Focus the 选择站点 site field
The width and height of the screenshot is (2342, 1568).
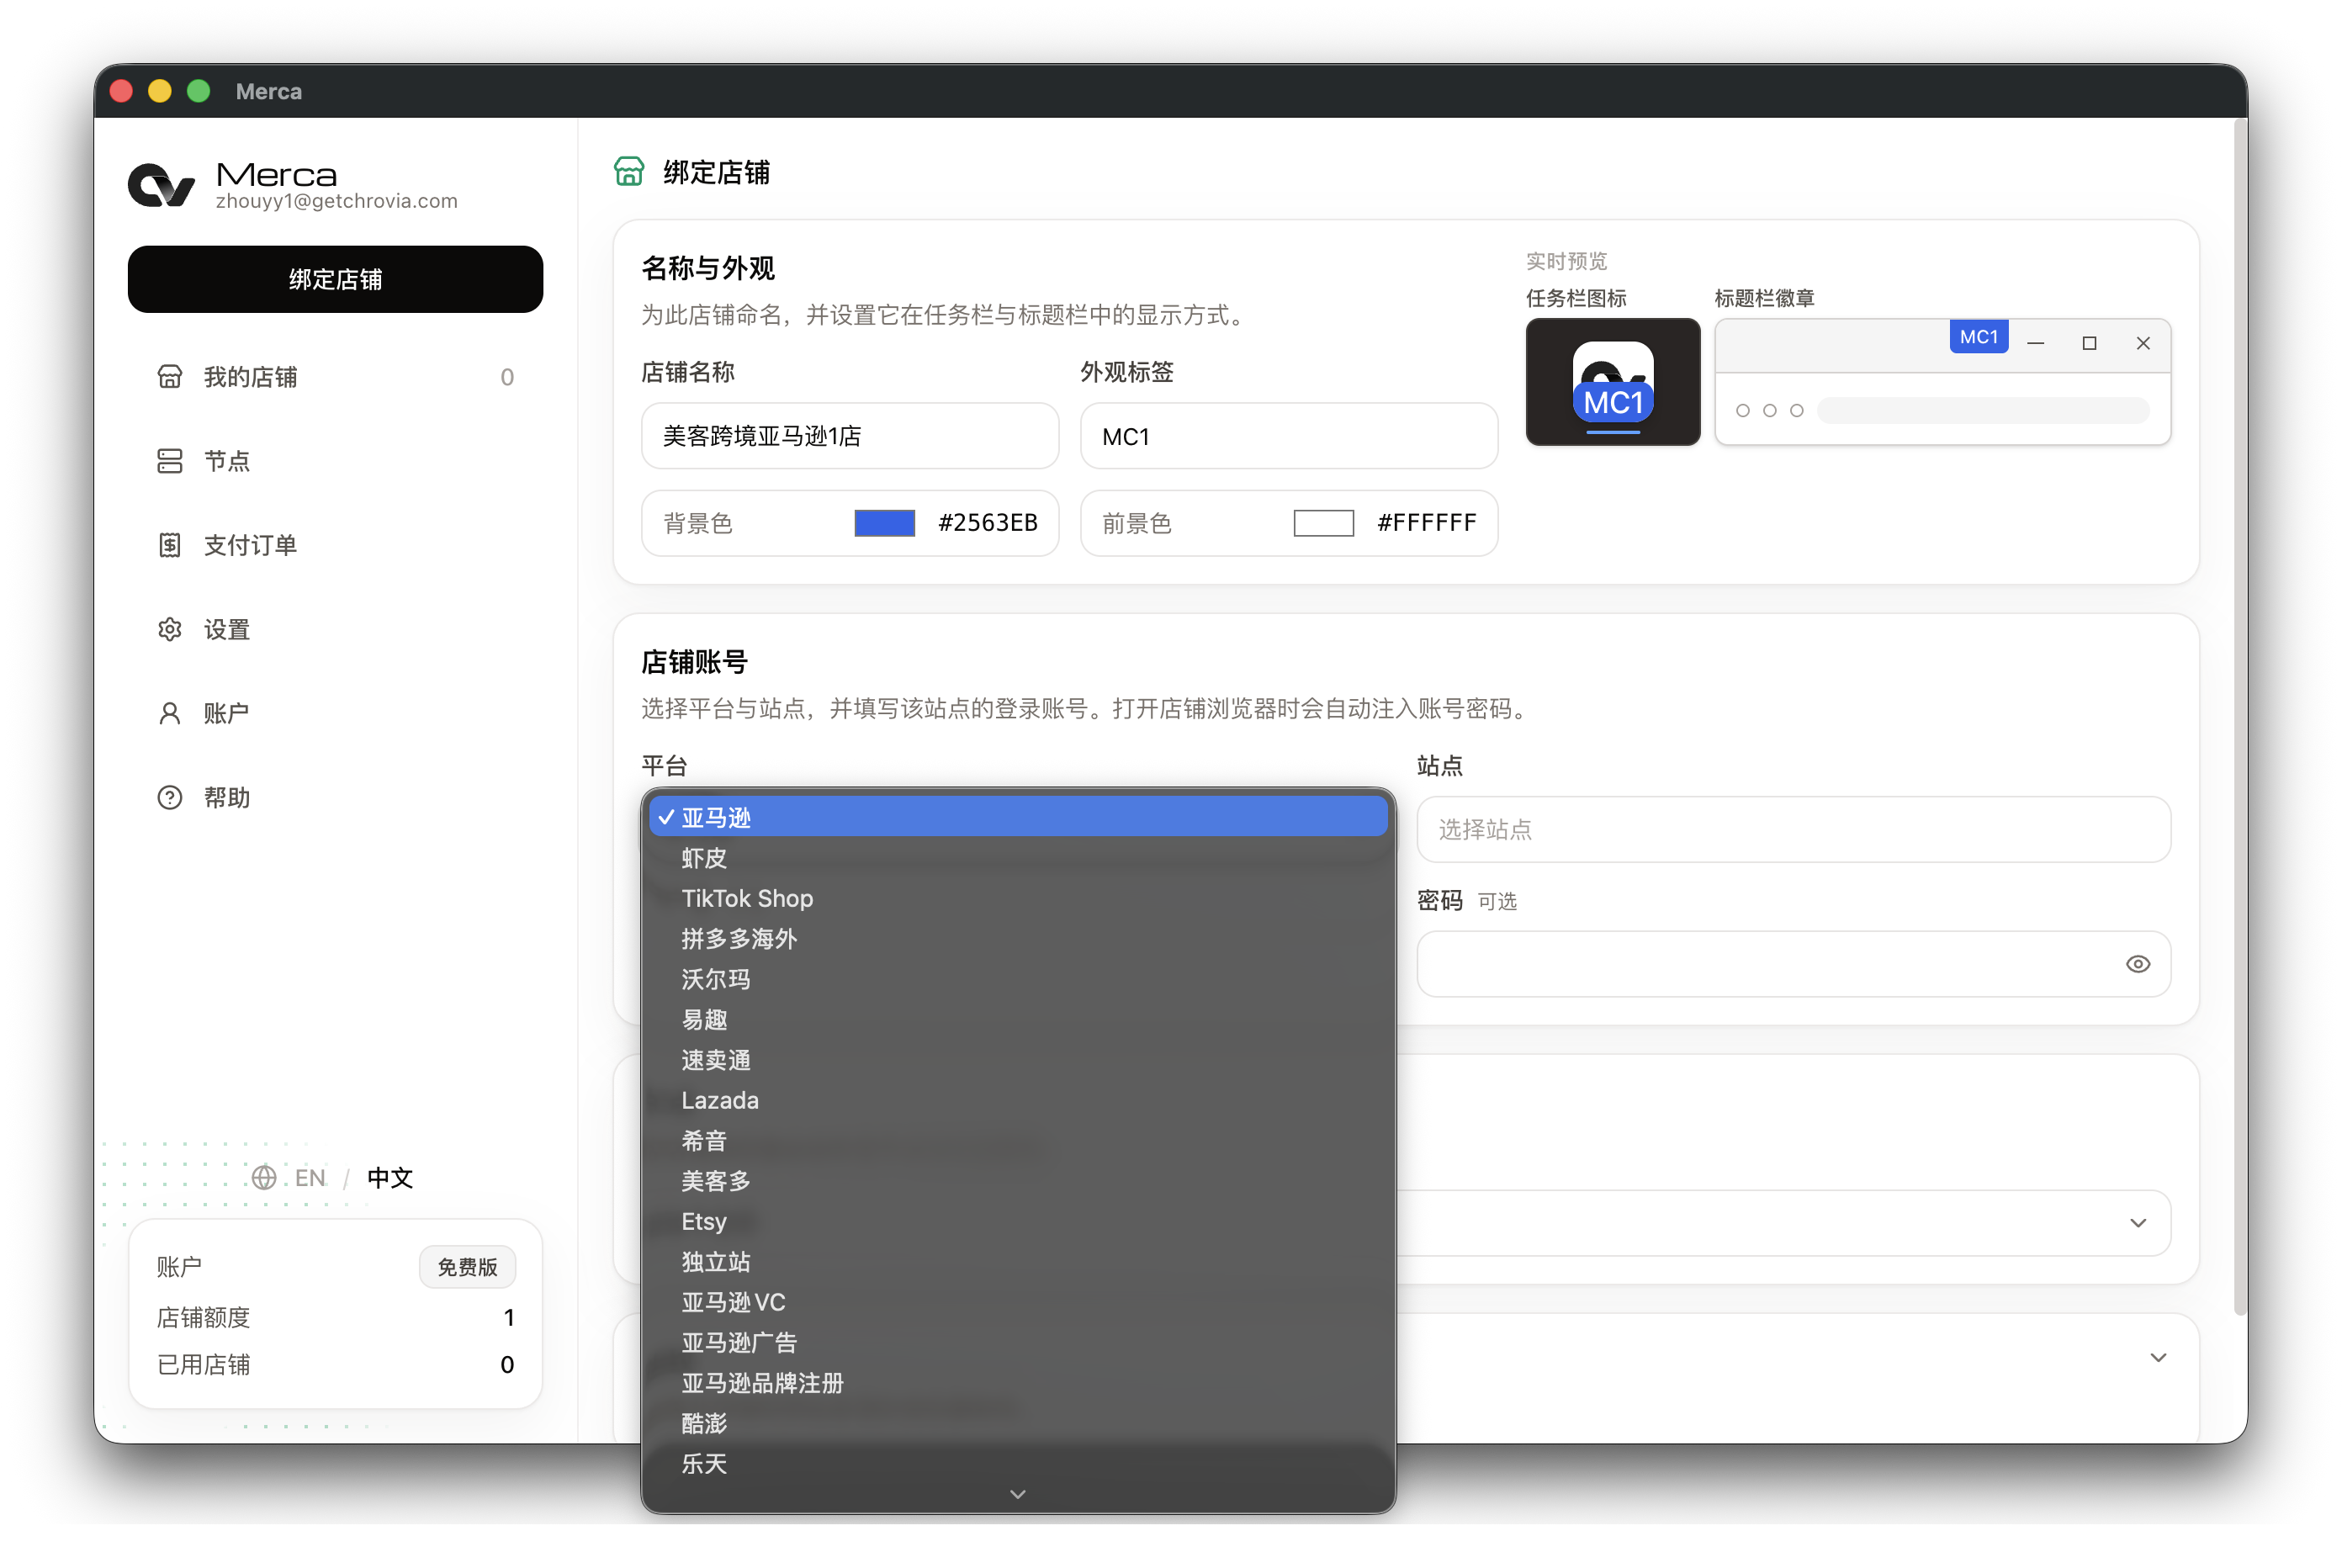coord(1793,829)
